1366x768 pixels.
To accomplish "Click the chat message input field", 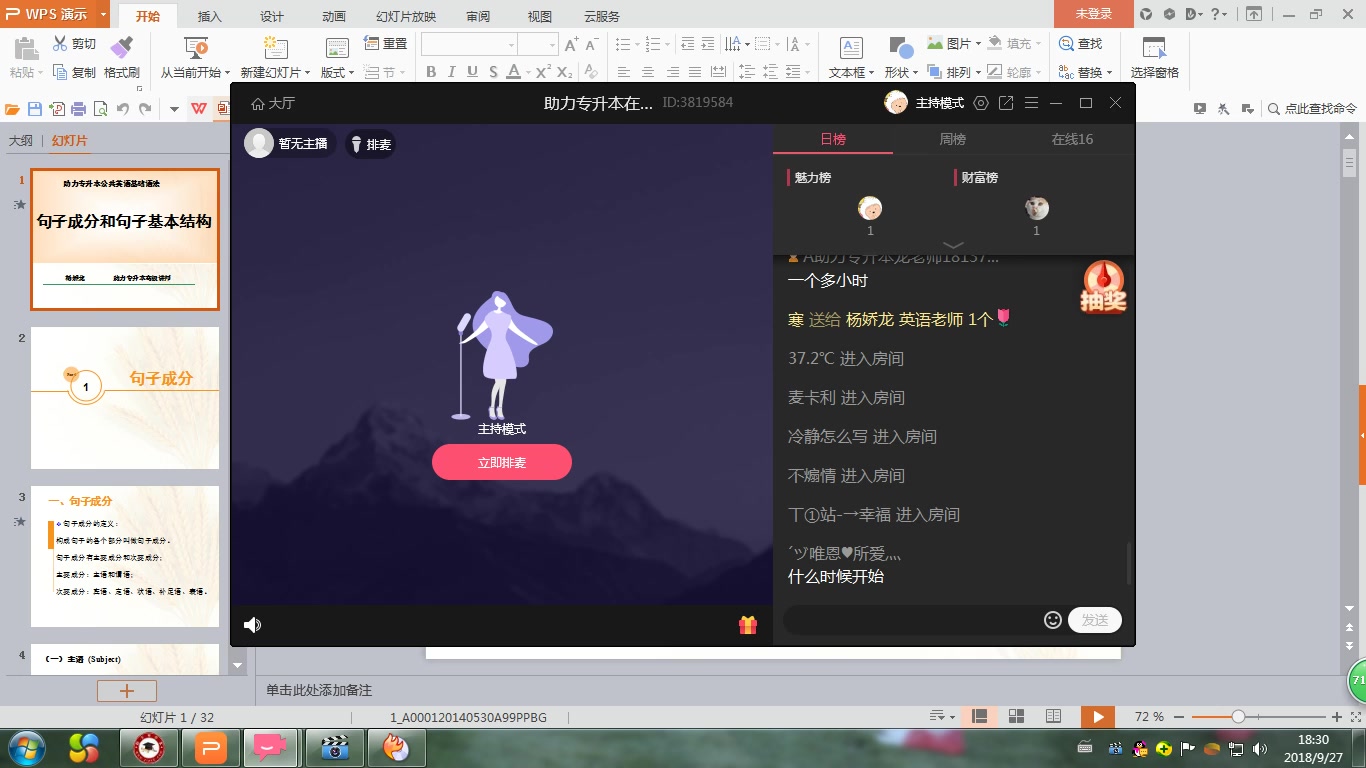I will (912, 620).
